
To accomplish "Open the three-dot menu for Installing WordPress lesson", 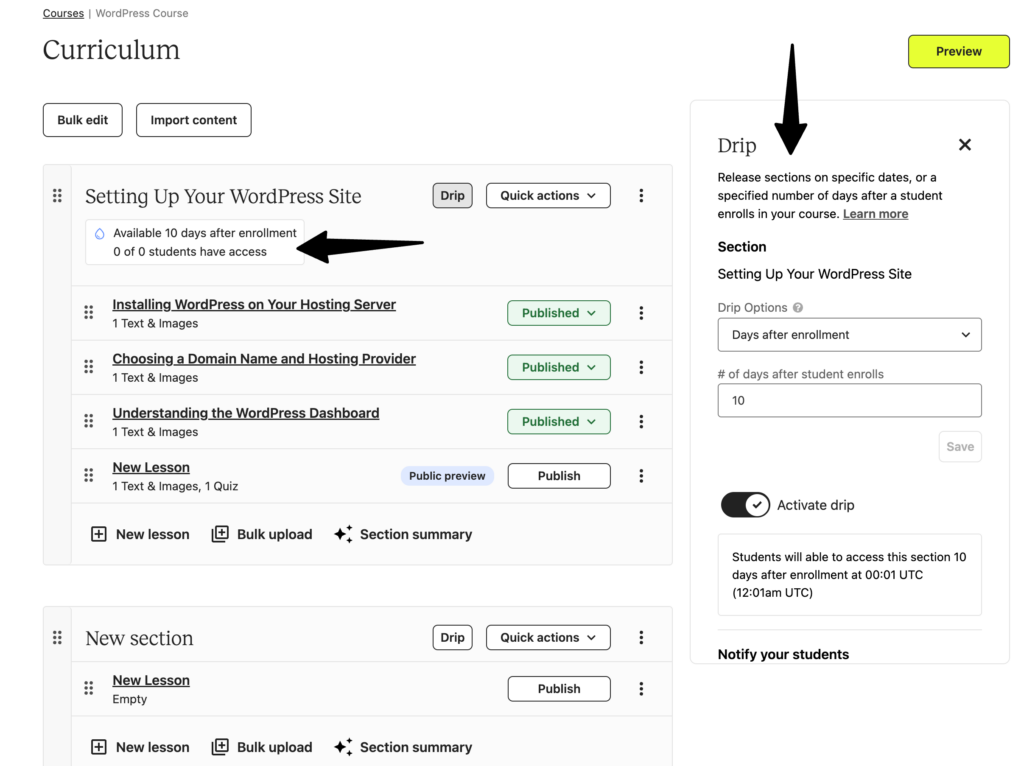I will coord(641,313).
